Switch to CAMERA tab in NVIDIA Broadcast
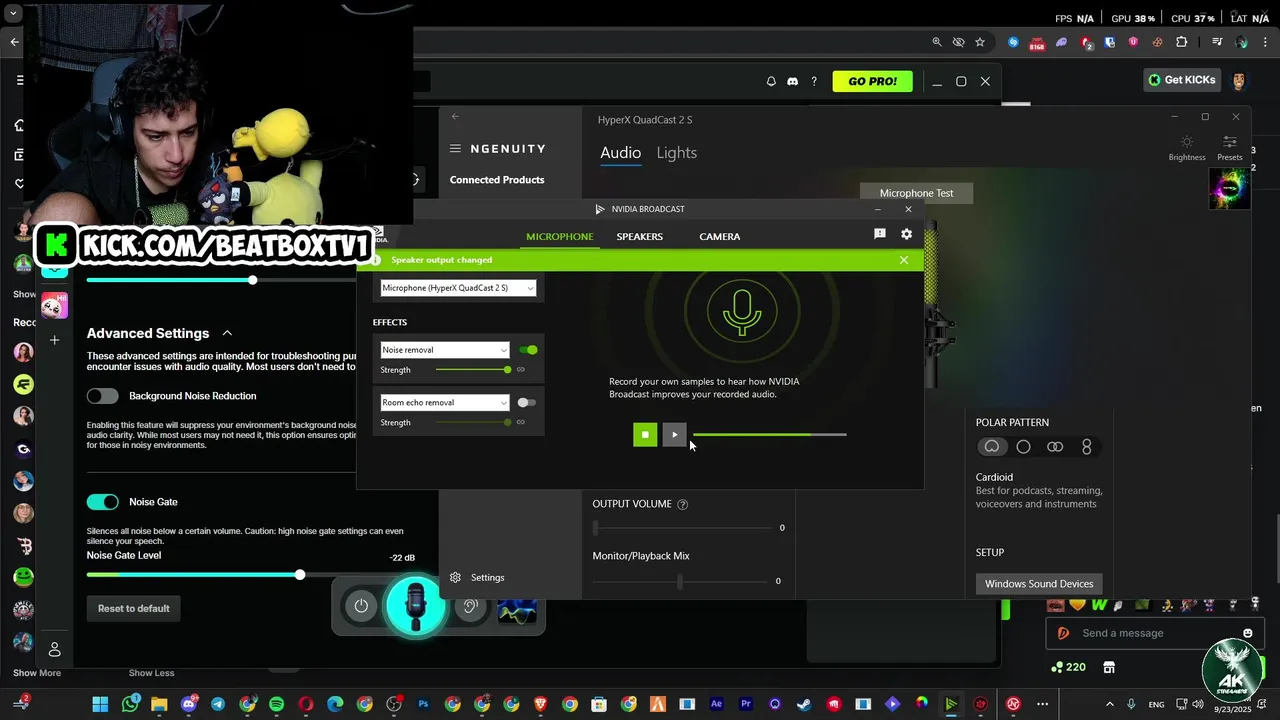The width and height of the screenshot is (1280, 720). click(720, 237)
